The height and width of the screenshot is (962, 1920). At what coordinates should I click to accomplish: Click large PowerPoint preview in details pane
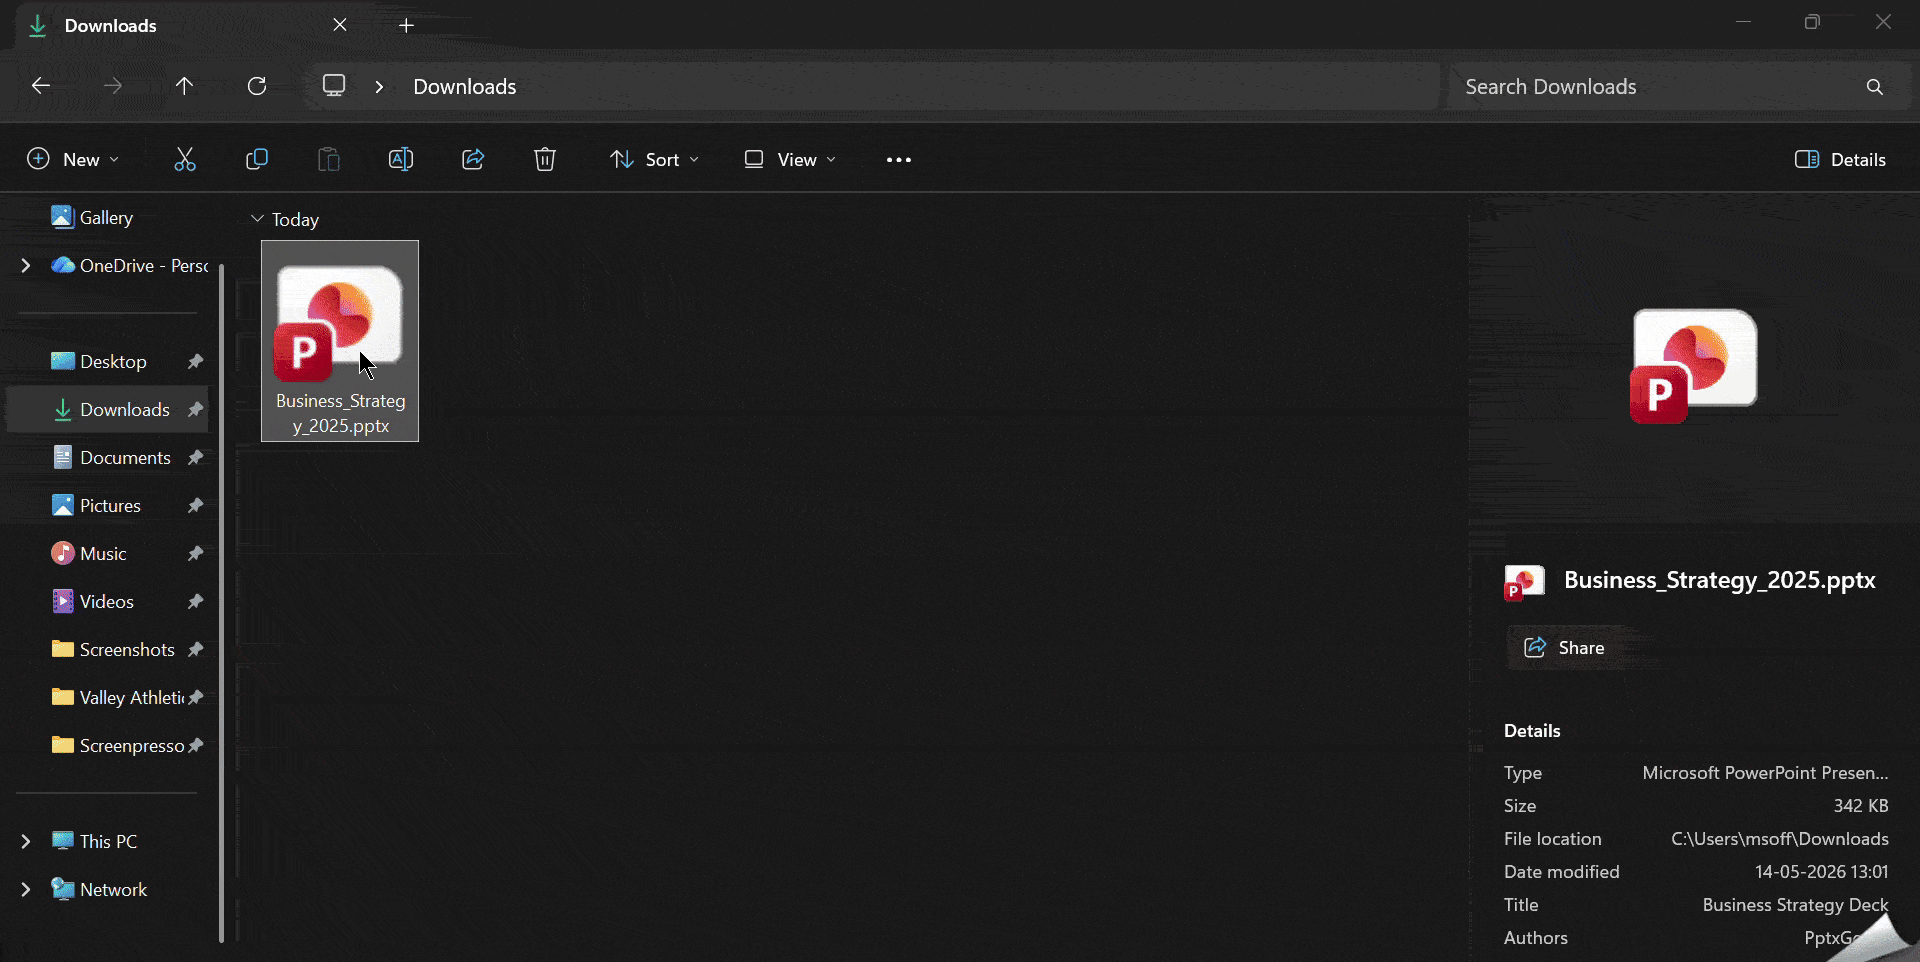coord(1693,366)
